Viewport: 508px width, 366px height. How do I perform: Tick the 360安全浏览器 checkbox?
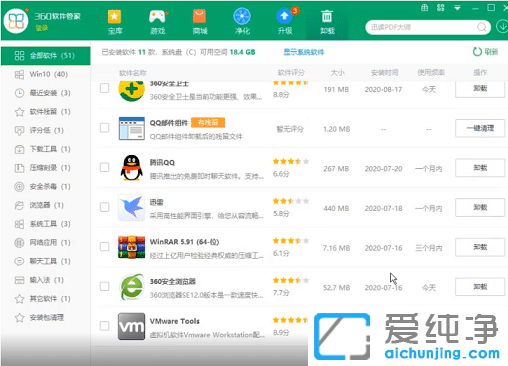(x=105, y=286)
